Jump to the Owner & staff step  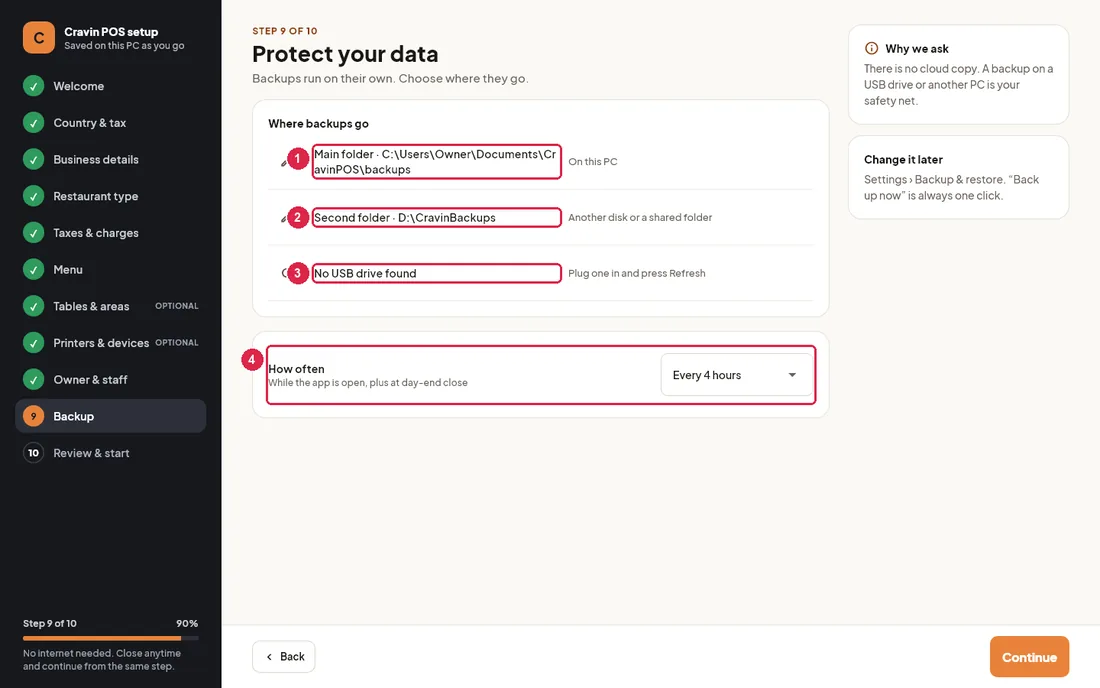pos(110,379)
